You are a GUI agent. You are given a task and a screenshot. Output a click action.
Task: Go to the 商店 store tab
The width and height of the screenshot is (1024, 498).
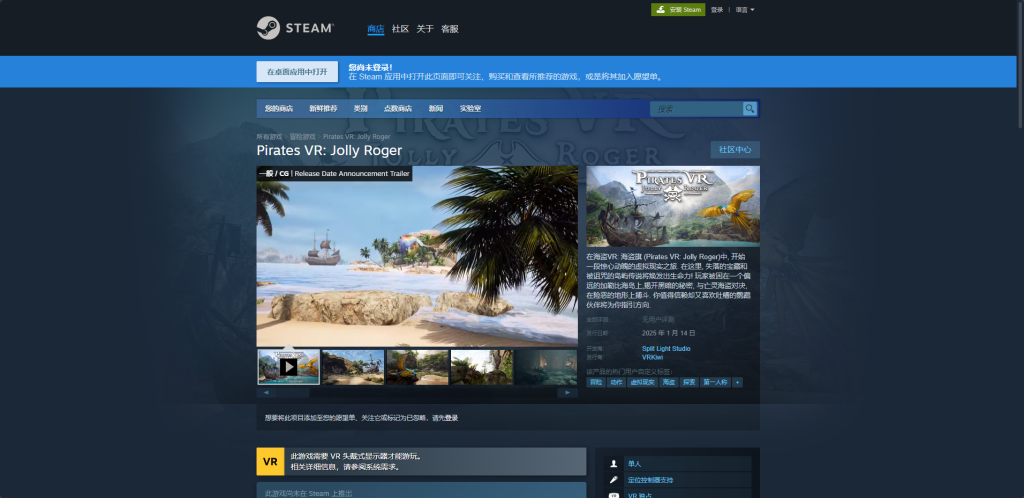[x=376, y=29]
